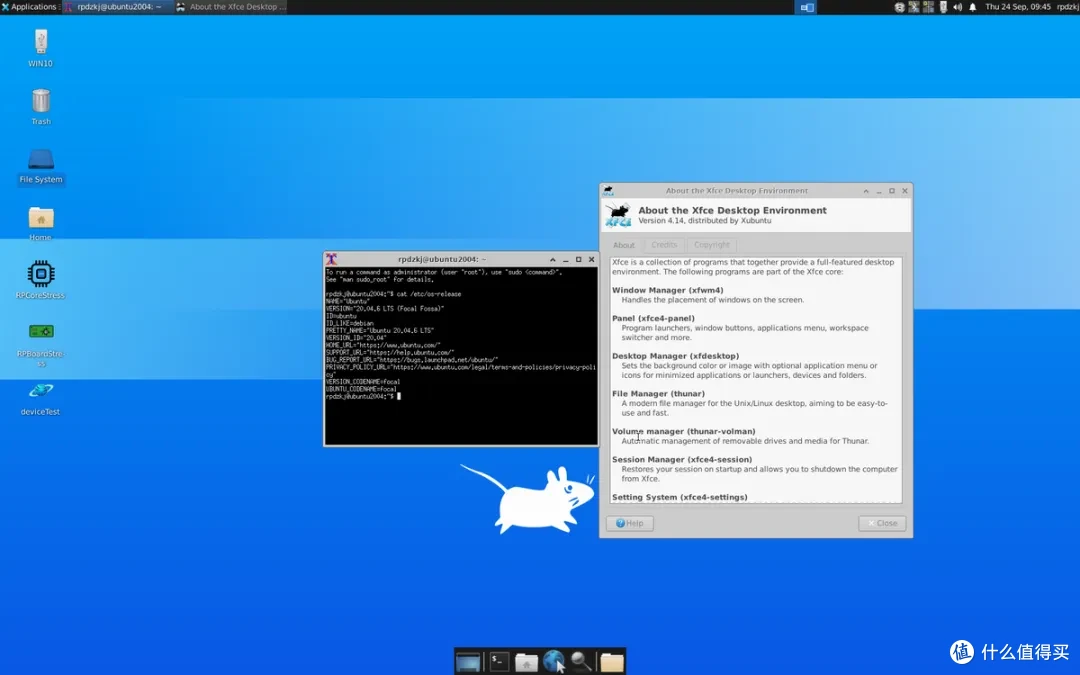
Task: Click the clock showing Thu 24 Sep, 09:45
Action: pos(1018,7)
